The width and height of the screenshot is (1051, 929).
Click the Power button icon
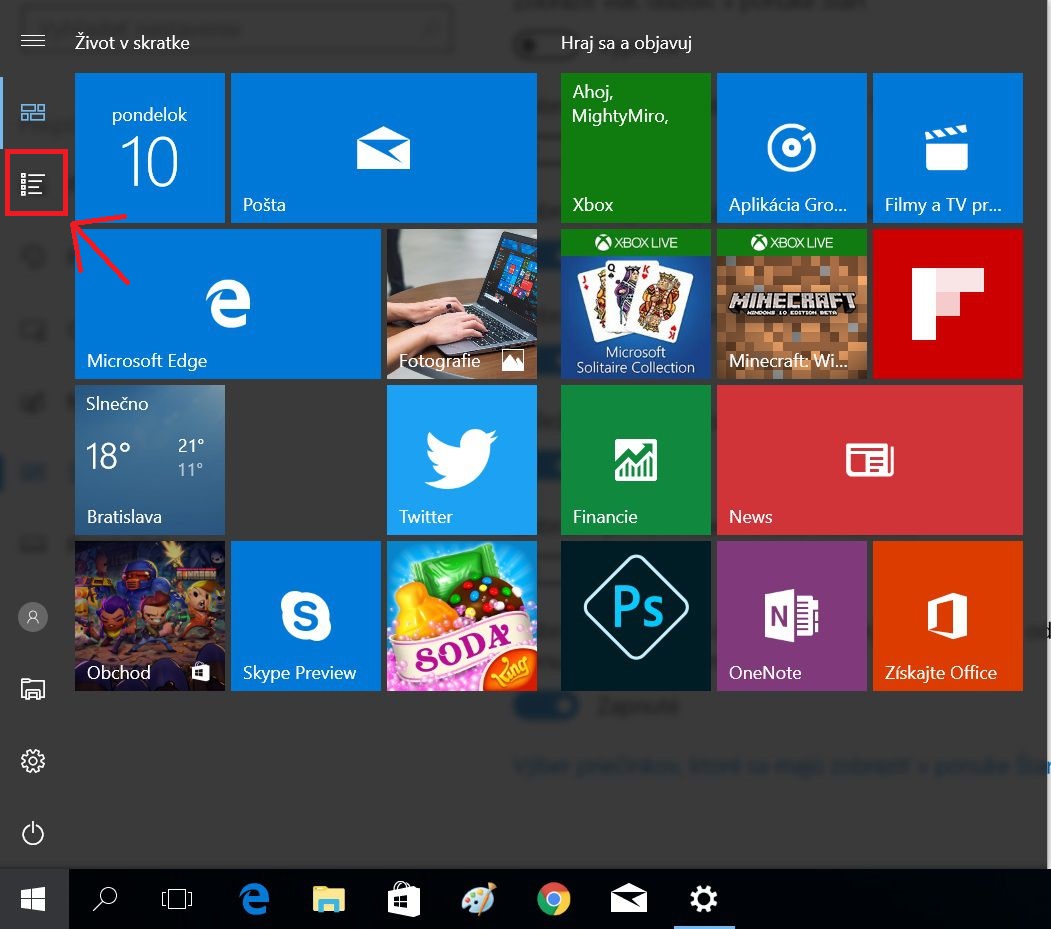tap(33, 834)
